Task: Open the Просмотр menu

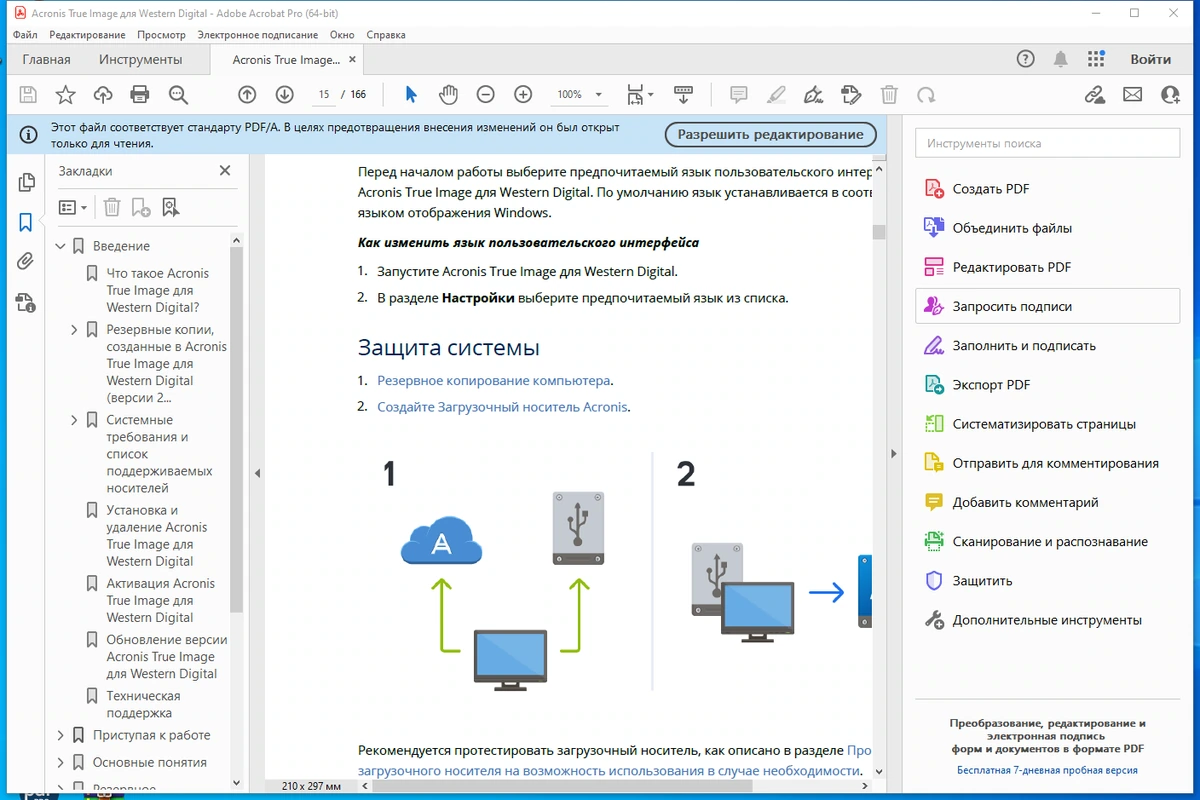Action: [161, 34]
